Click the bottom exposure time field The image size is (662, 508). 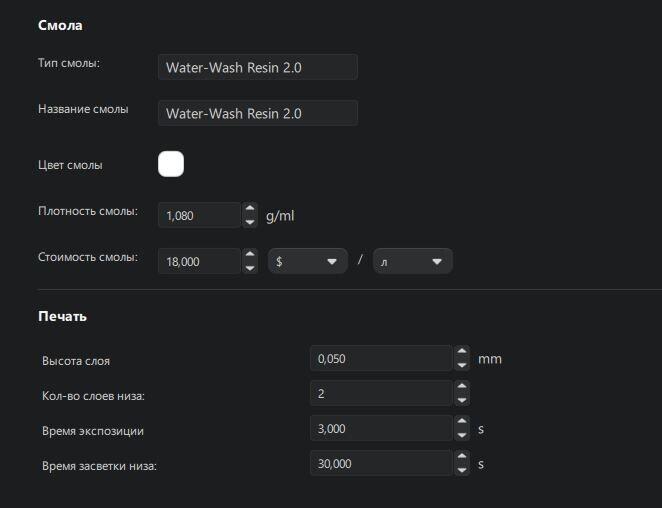coord(381,464)
